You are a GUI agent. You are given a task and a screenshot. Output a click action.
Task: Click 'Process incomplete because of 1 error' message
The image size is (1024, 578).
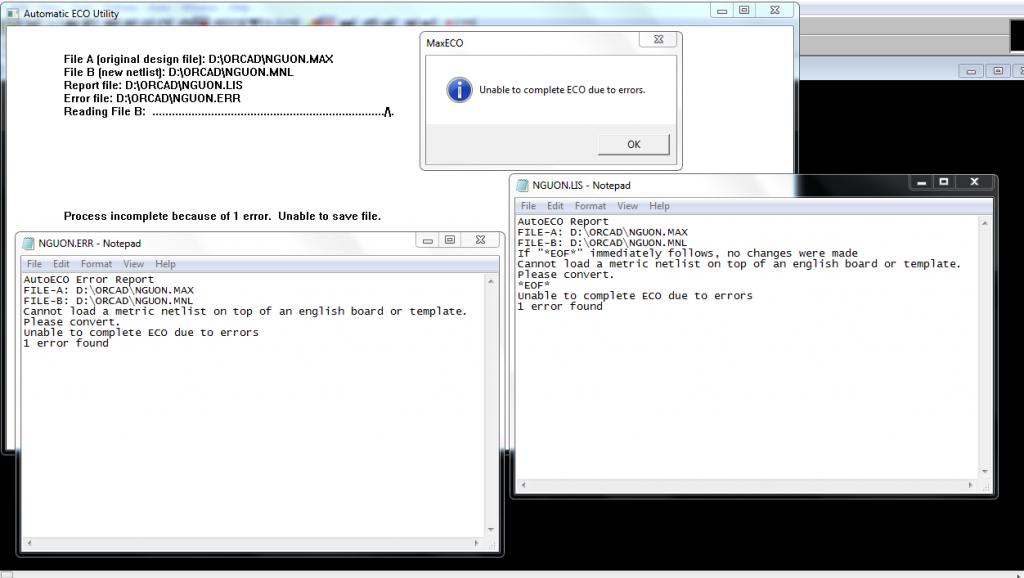tap(222, 216)
